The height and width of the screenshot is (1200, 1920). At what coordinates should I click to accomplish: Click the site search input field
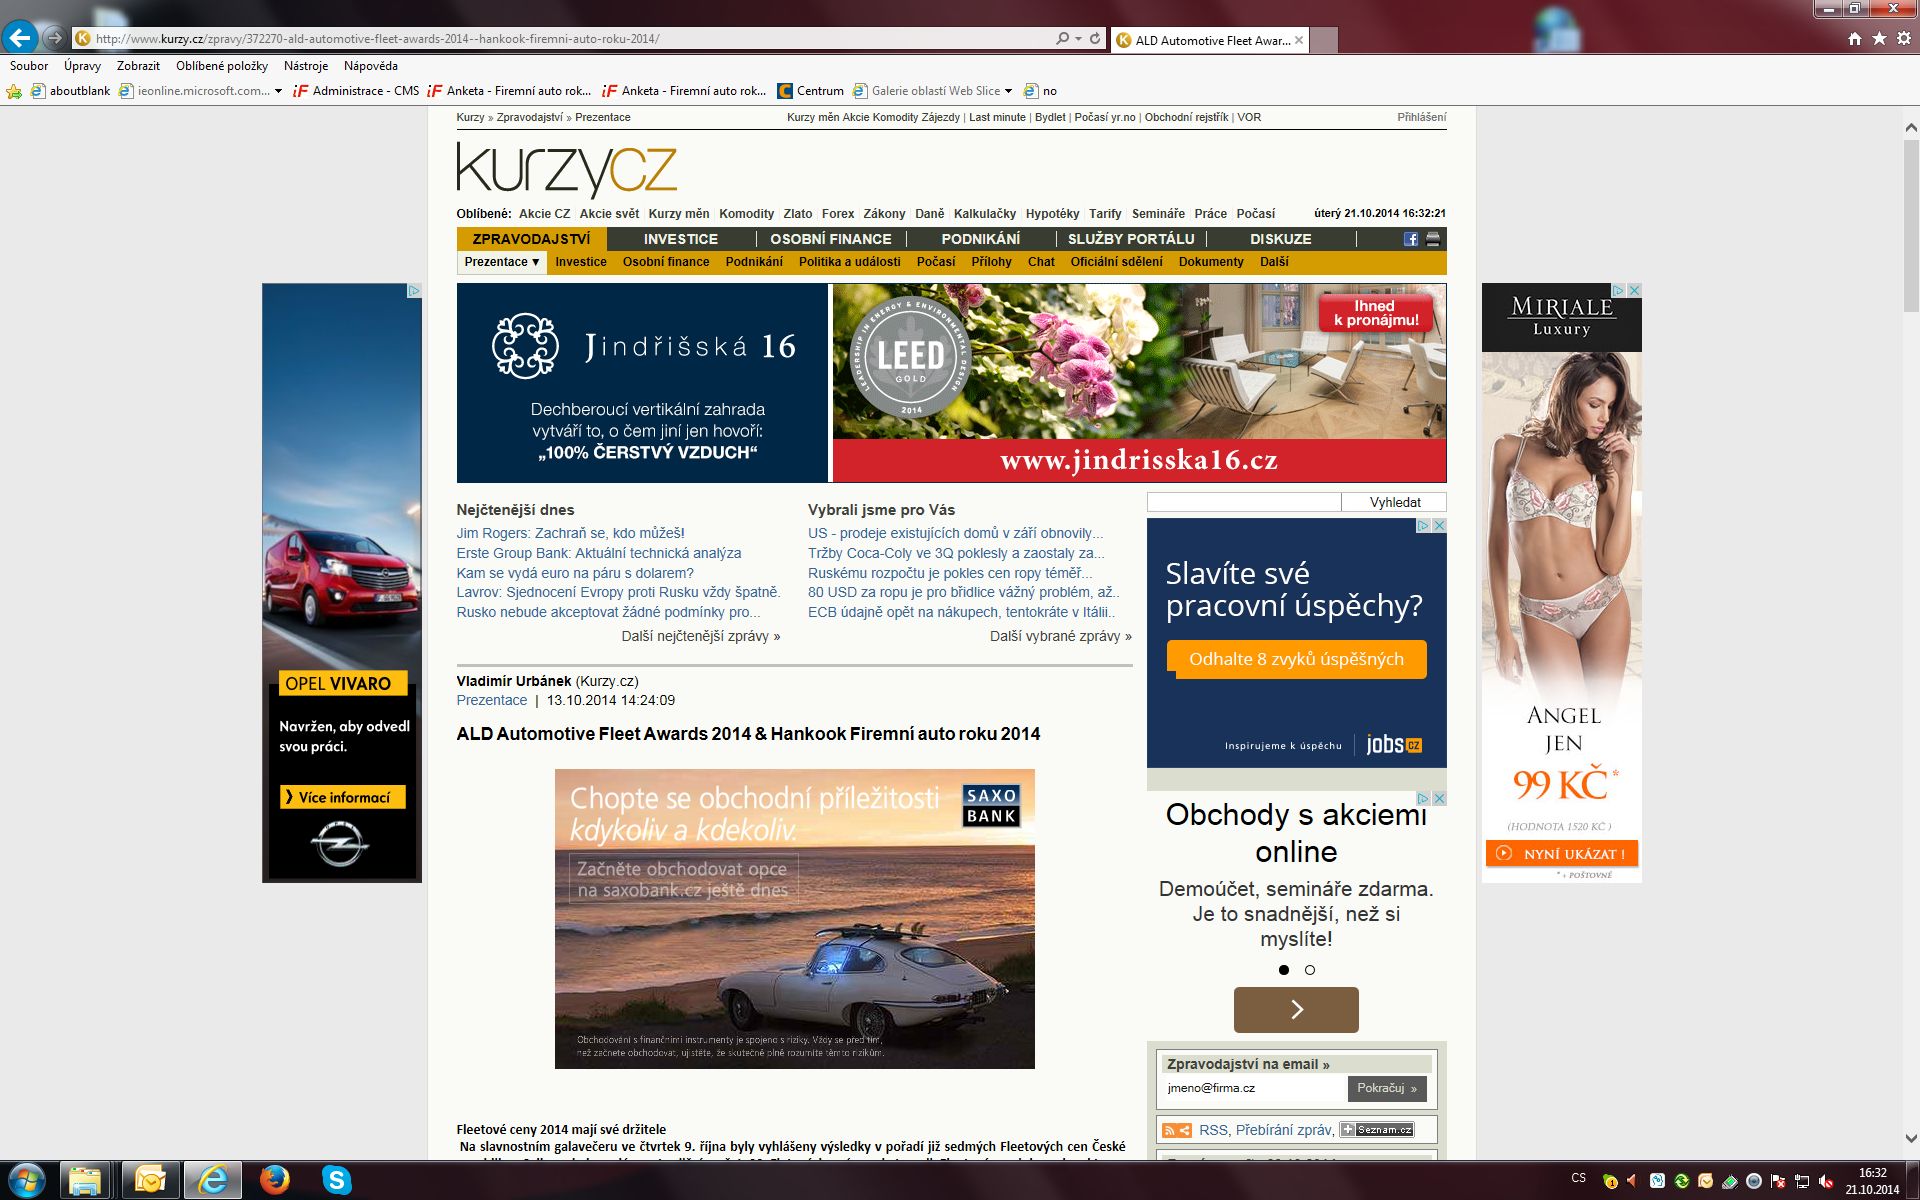1244,502
